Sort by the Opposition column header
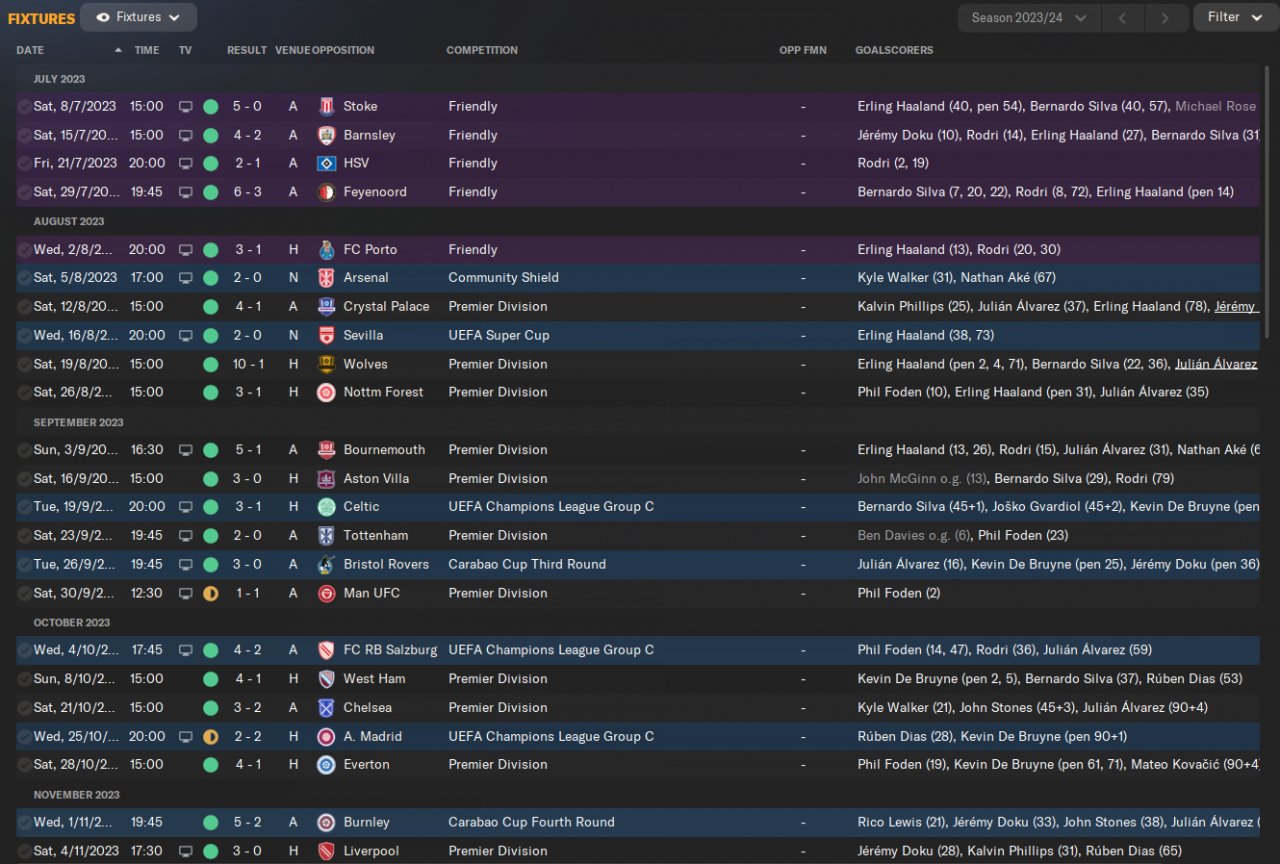 click(343, 50)
